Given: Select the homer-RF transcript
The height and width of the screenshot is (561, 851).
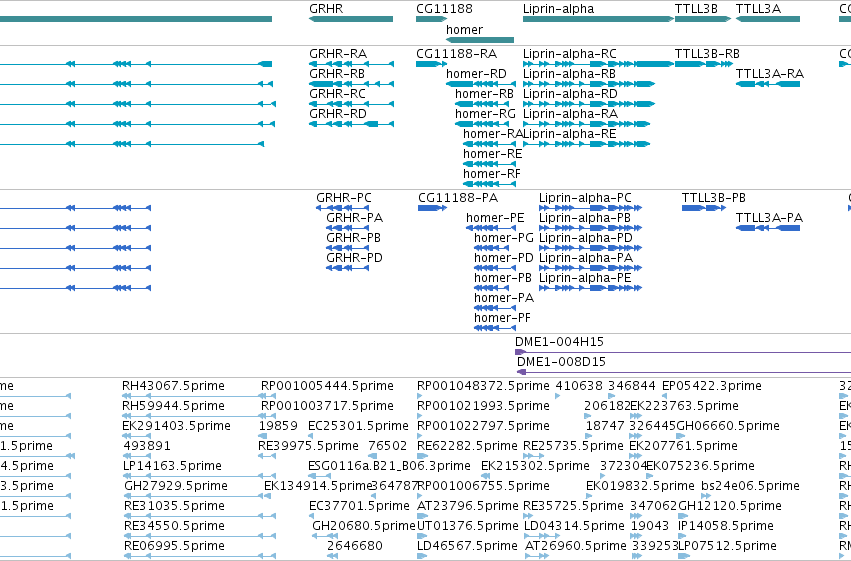Looking at the screenshot, I should pos(489,184).
